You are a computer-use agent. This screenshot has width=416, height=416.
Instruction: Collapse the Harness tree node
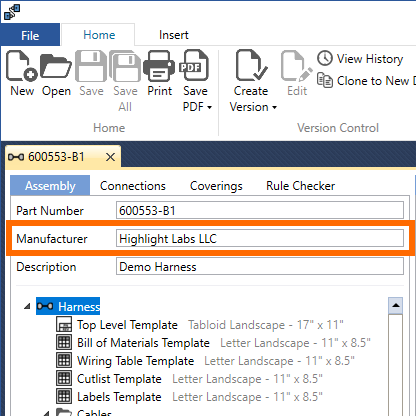[x=27, y=306]
